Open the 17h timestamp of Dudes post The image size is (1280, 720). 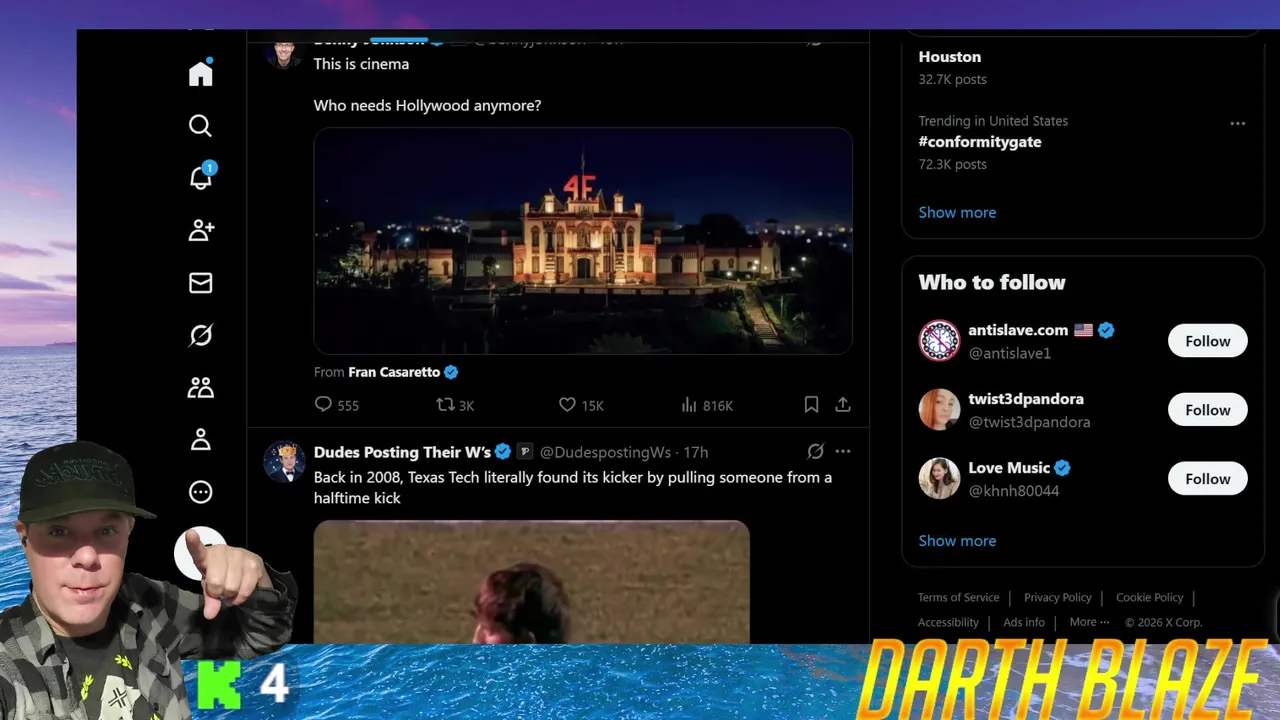[x=696, y=452]
